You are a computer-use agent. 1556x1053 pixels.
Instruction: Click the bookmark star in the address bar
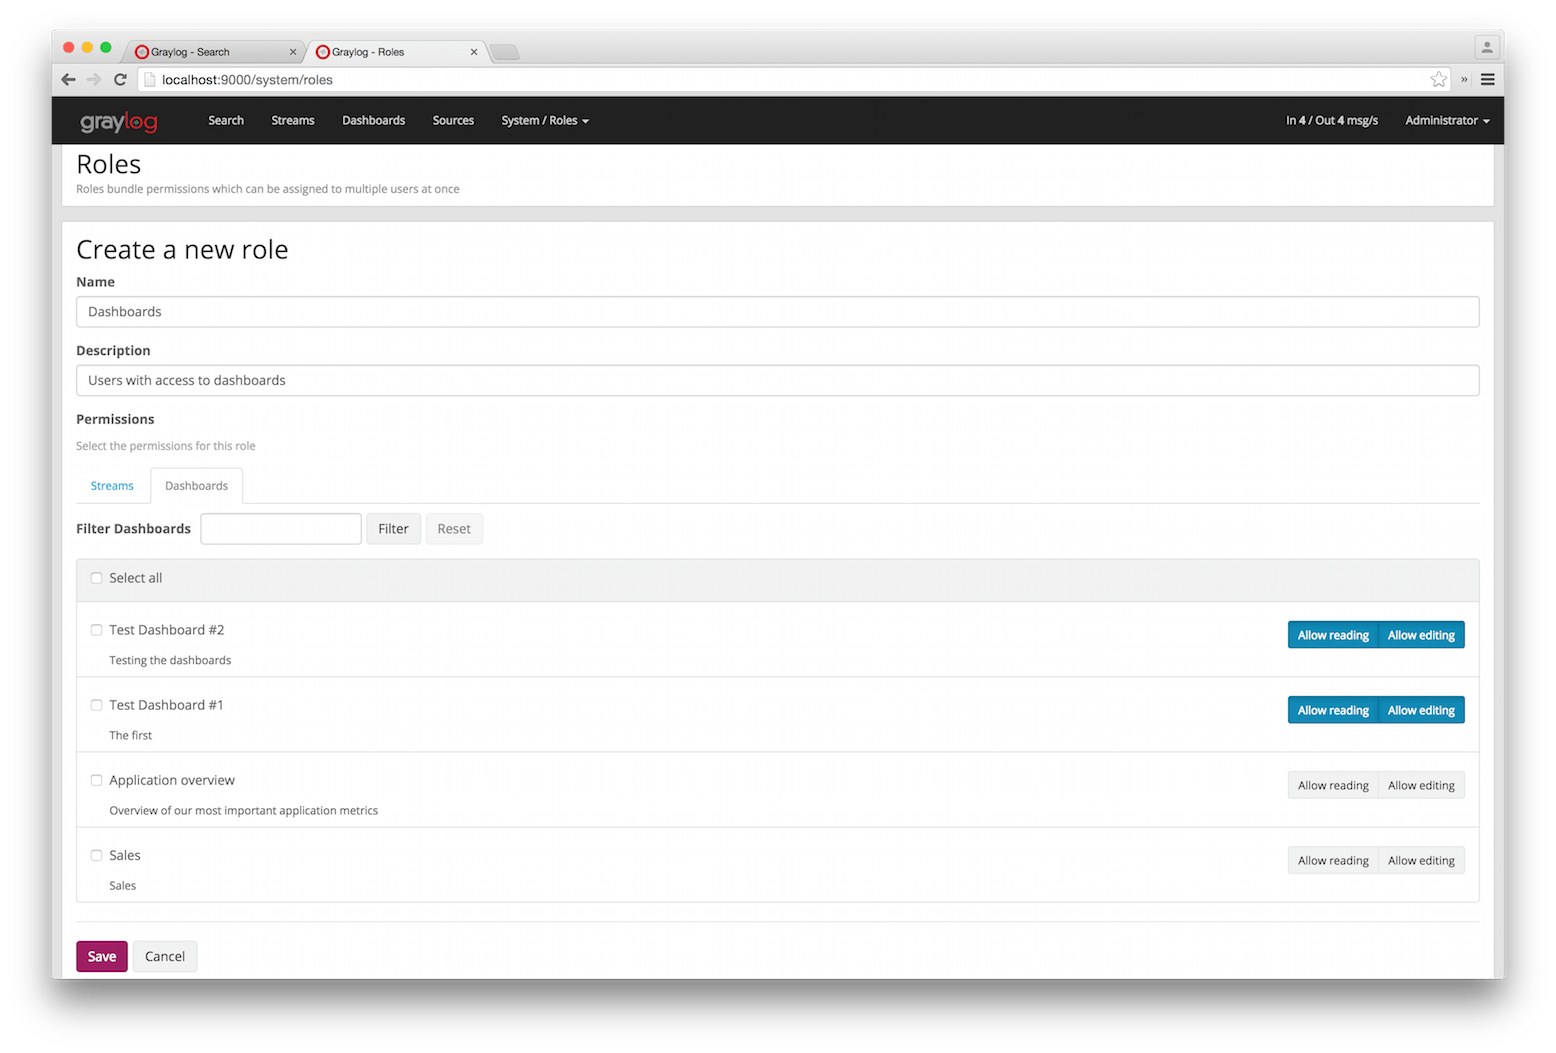click(x=1438, y=79)
